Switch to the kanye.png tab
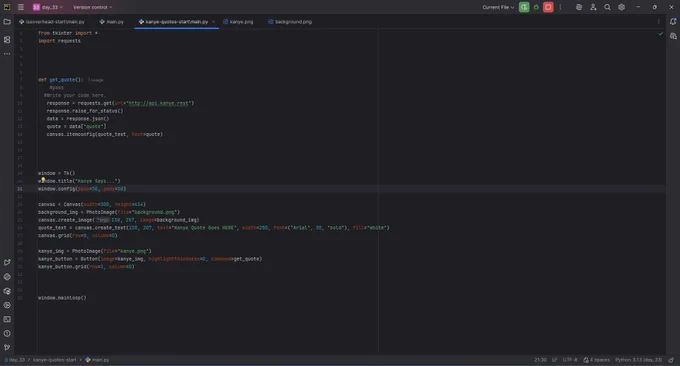Viewport: 680px width, 366px height. 238,22
